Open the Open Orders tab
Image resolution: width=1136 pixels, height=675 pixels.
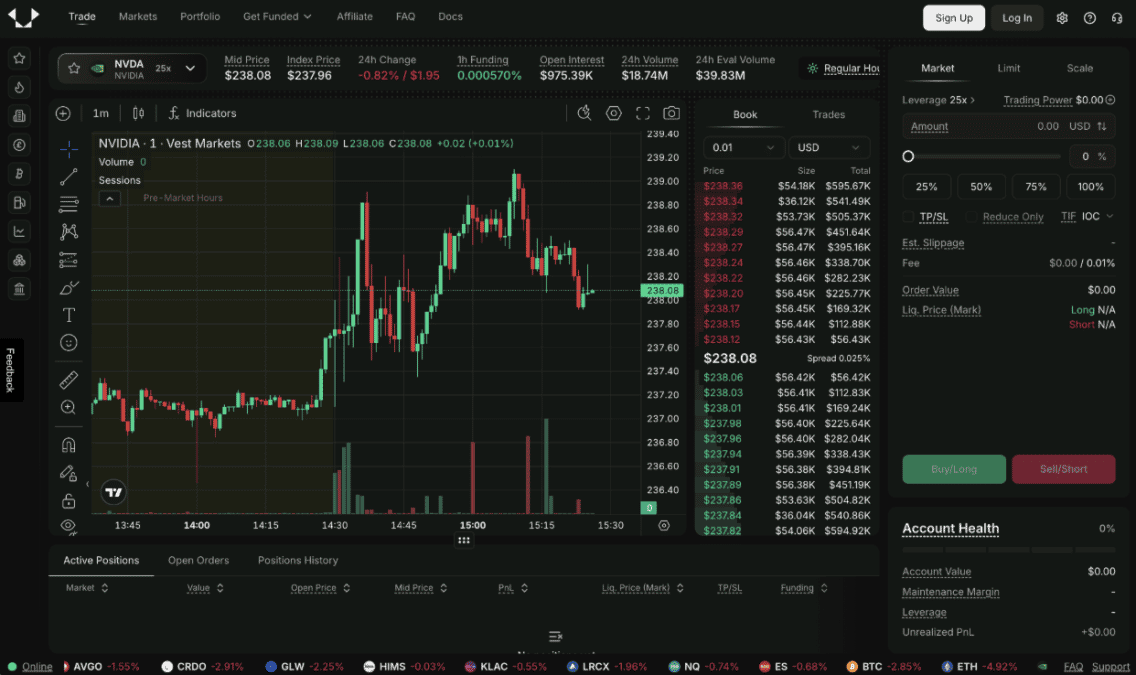click(199, 561)
